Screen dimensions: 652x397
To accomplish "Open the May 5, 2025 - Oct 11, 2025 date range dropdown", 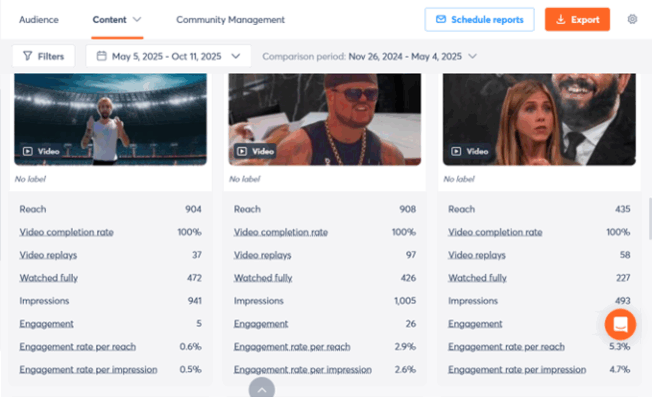I will (168, 56).
